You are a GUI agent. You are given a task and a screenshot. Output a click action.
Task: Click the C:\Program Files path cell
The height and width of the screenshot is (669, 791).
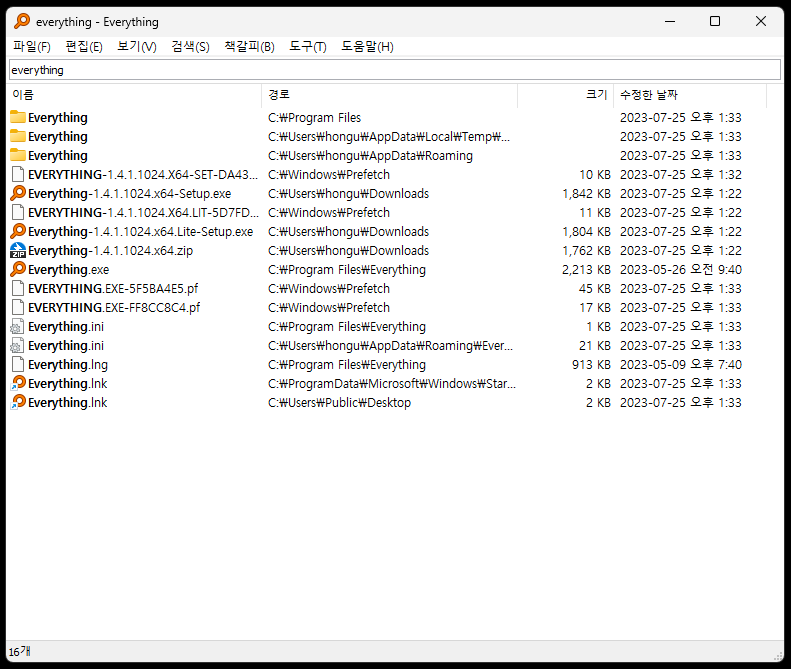(314, 118)
